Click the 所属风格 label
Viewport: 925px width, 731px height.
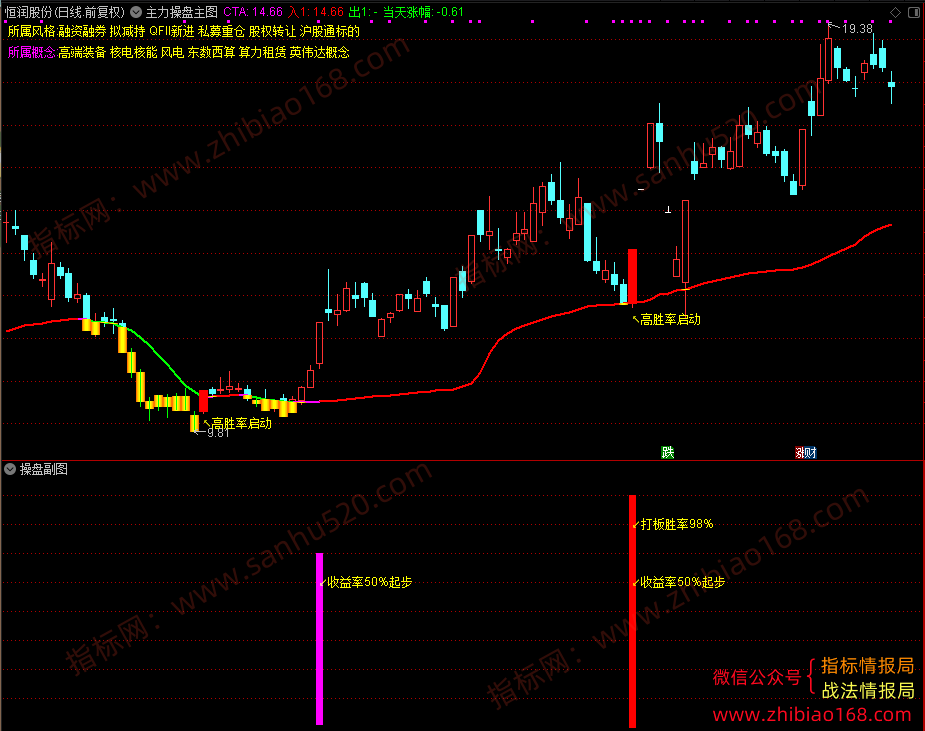pyautogui.click(x=31, y=31)
